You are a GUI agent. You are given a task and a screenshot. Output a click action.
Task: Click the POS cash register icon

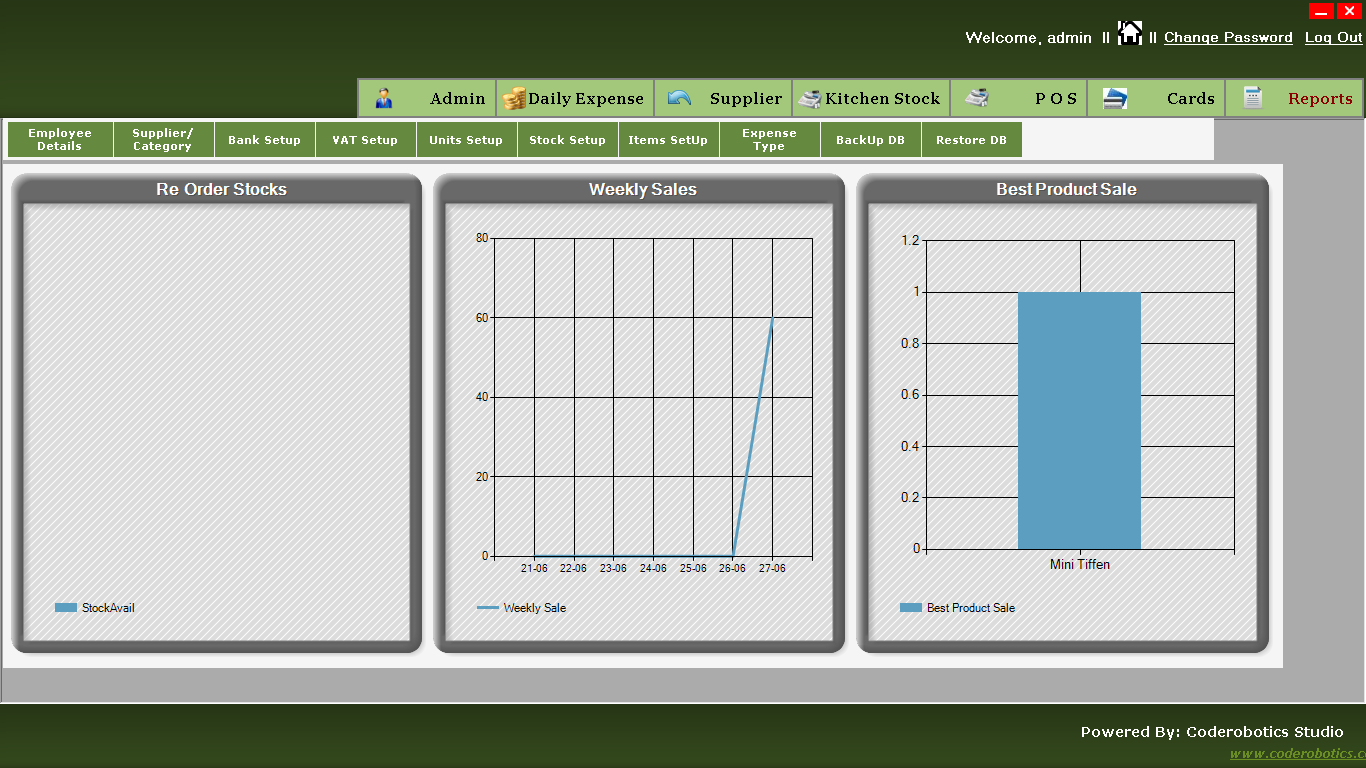click(977, 98)
